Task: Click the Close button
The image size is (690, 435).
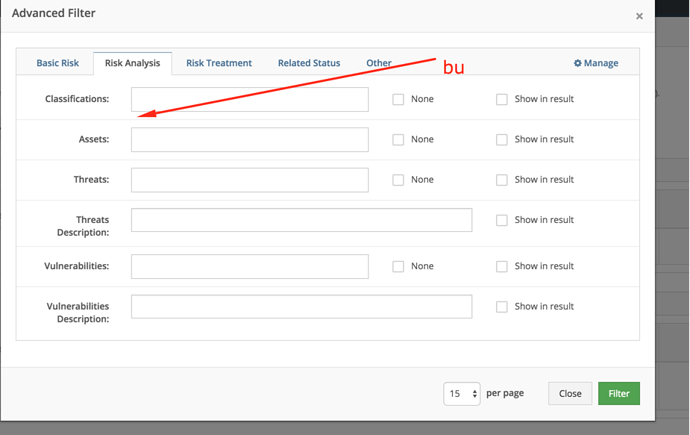Action: coord(570,394)
